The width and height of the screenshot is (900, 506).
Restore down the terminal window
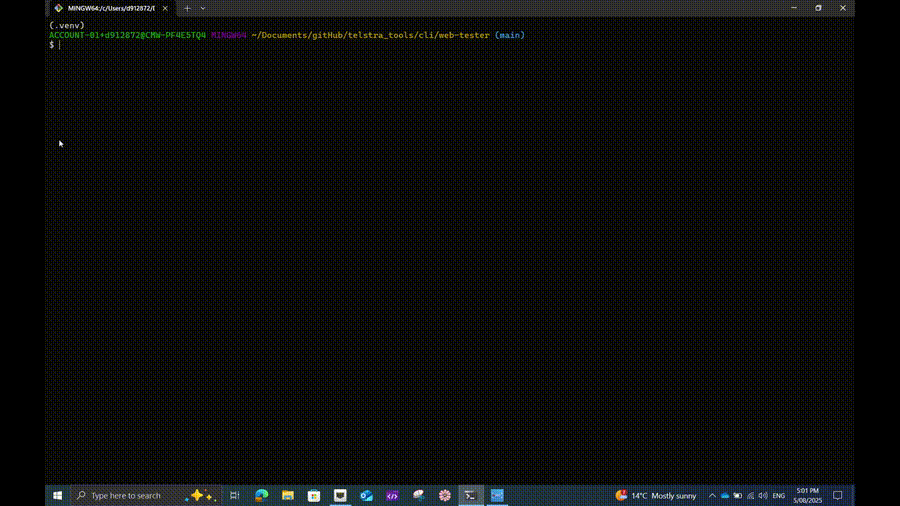tap(818, 8)
